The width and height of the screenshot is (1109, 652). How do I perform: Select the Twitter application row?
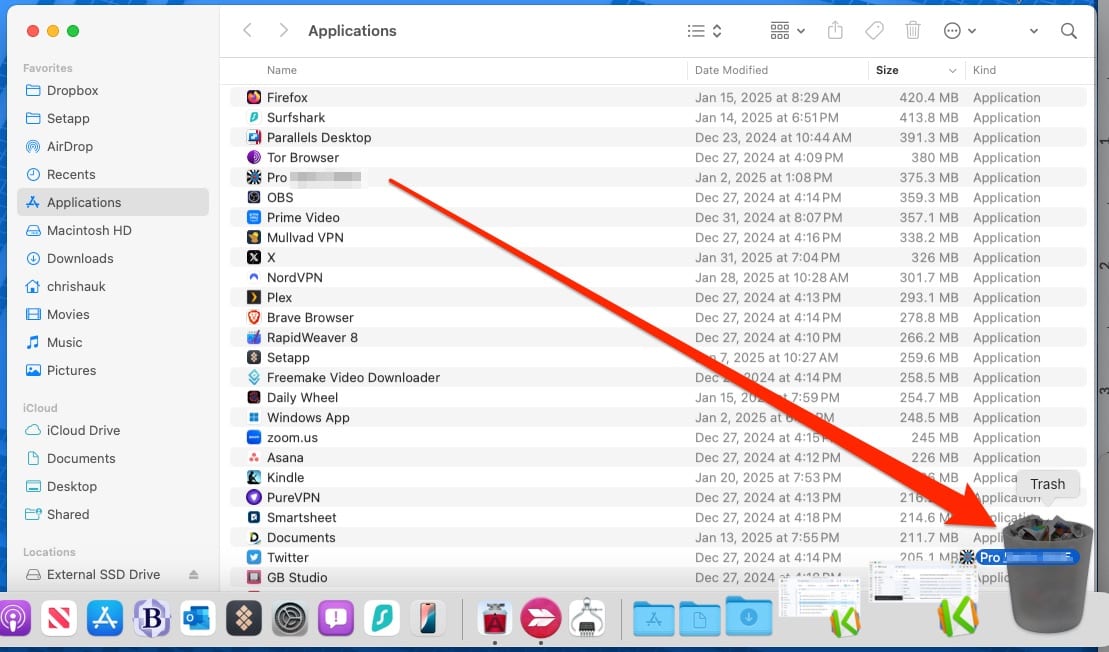click(658, 557)
